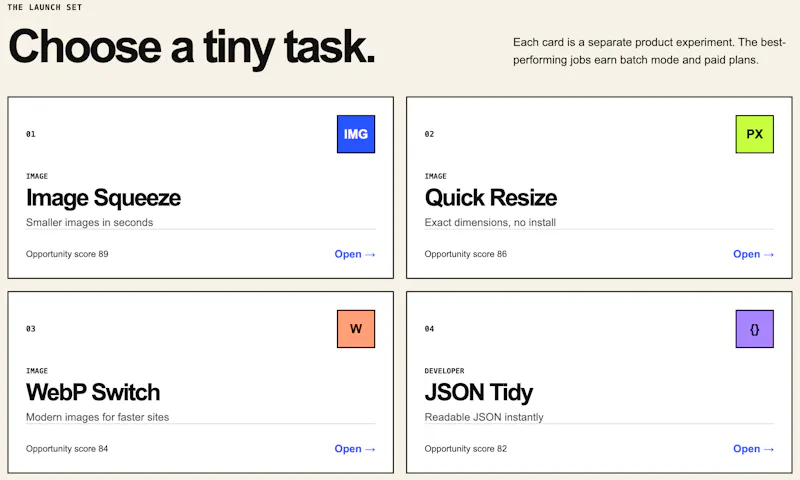Viewport: 800px width, 480px height.
Task: Click 'Opportunity score 82' text
Action: tap(466, 449)
